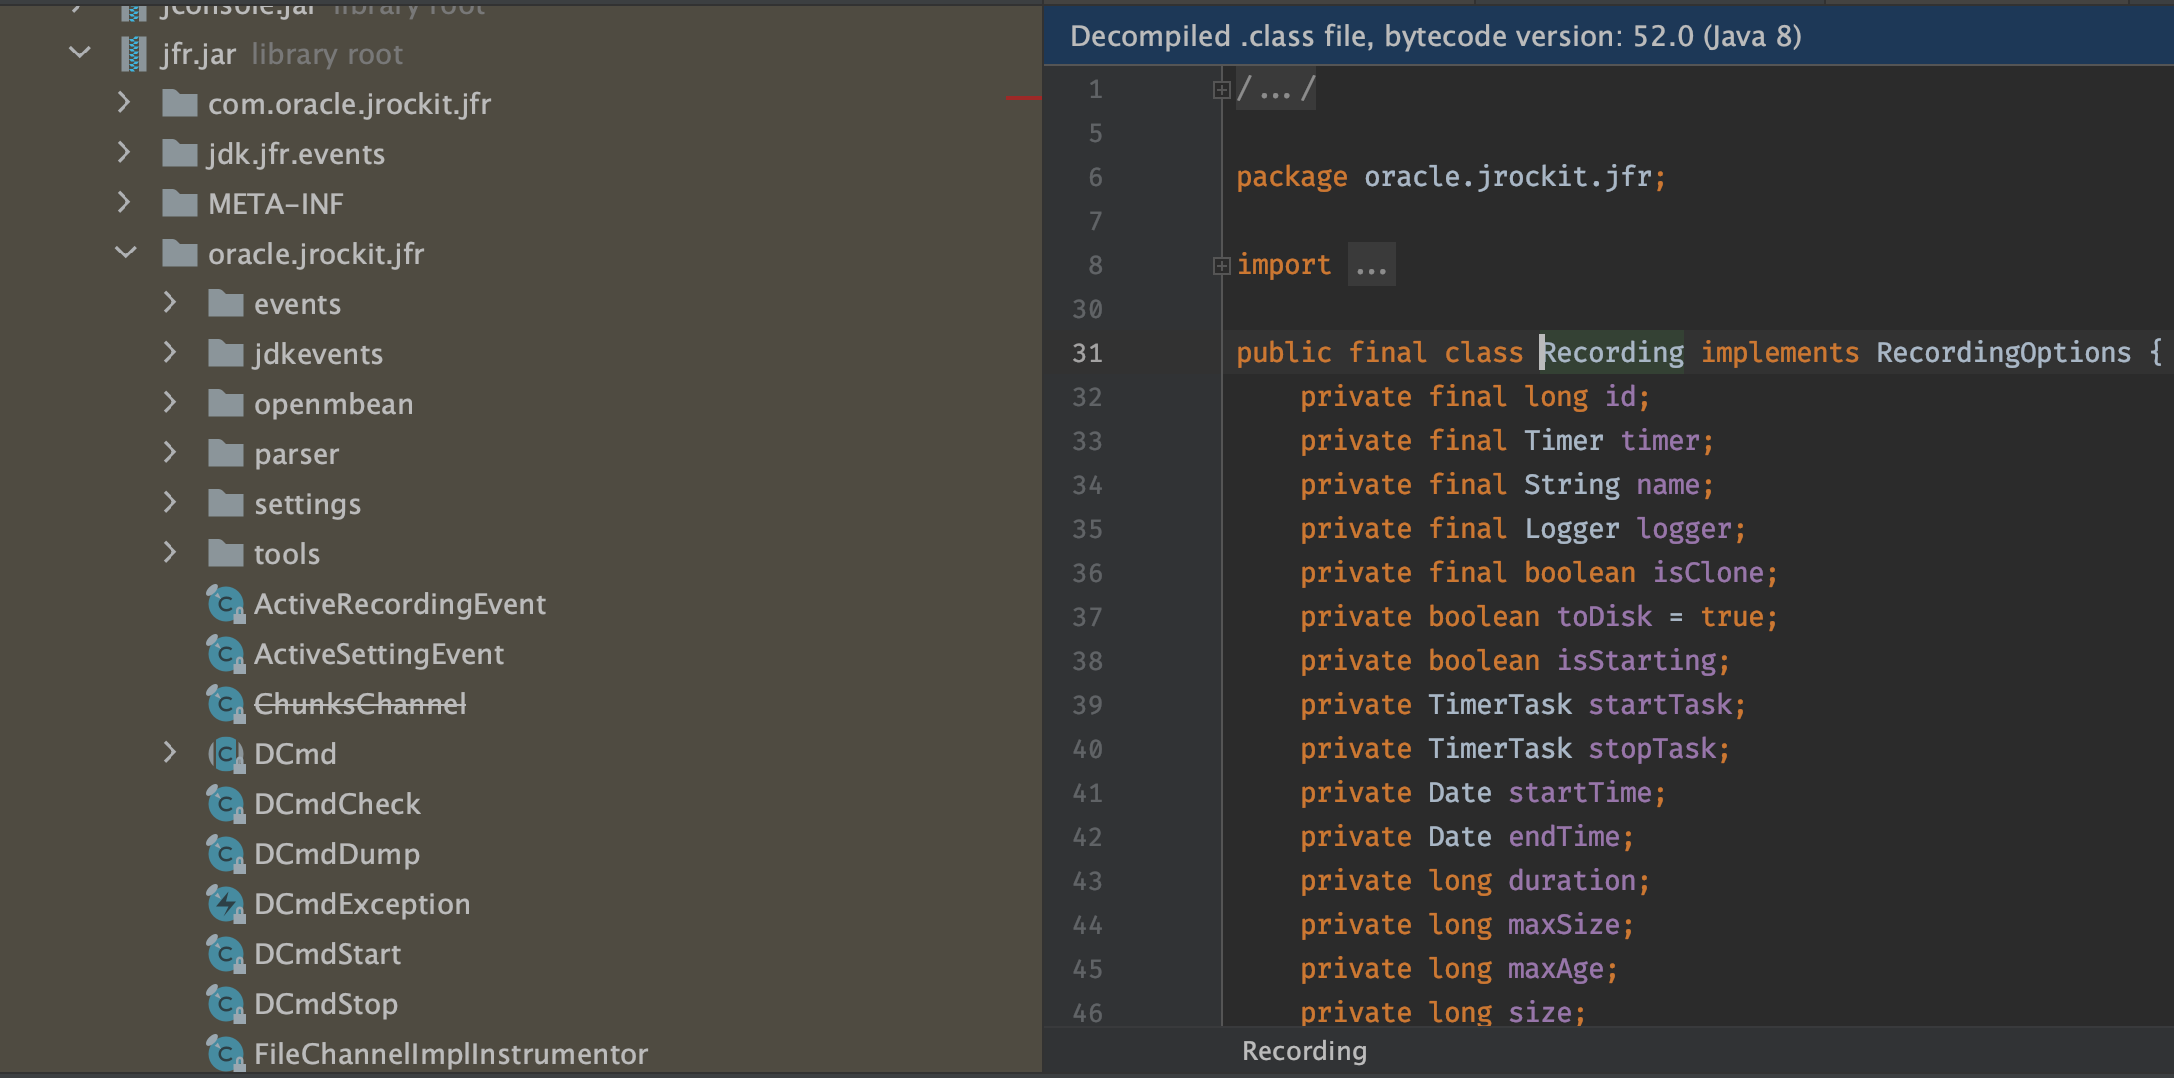Select ActiveSettingEvent in project tree

pyautogui.click(x=379, y=654)
